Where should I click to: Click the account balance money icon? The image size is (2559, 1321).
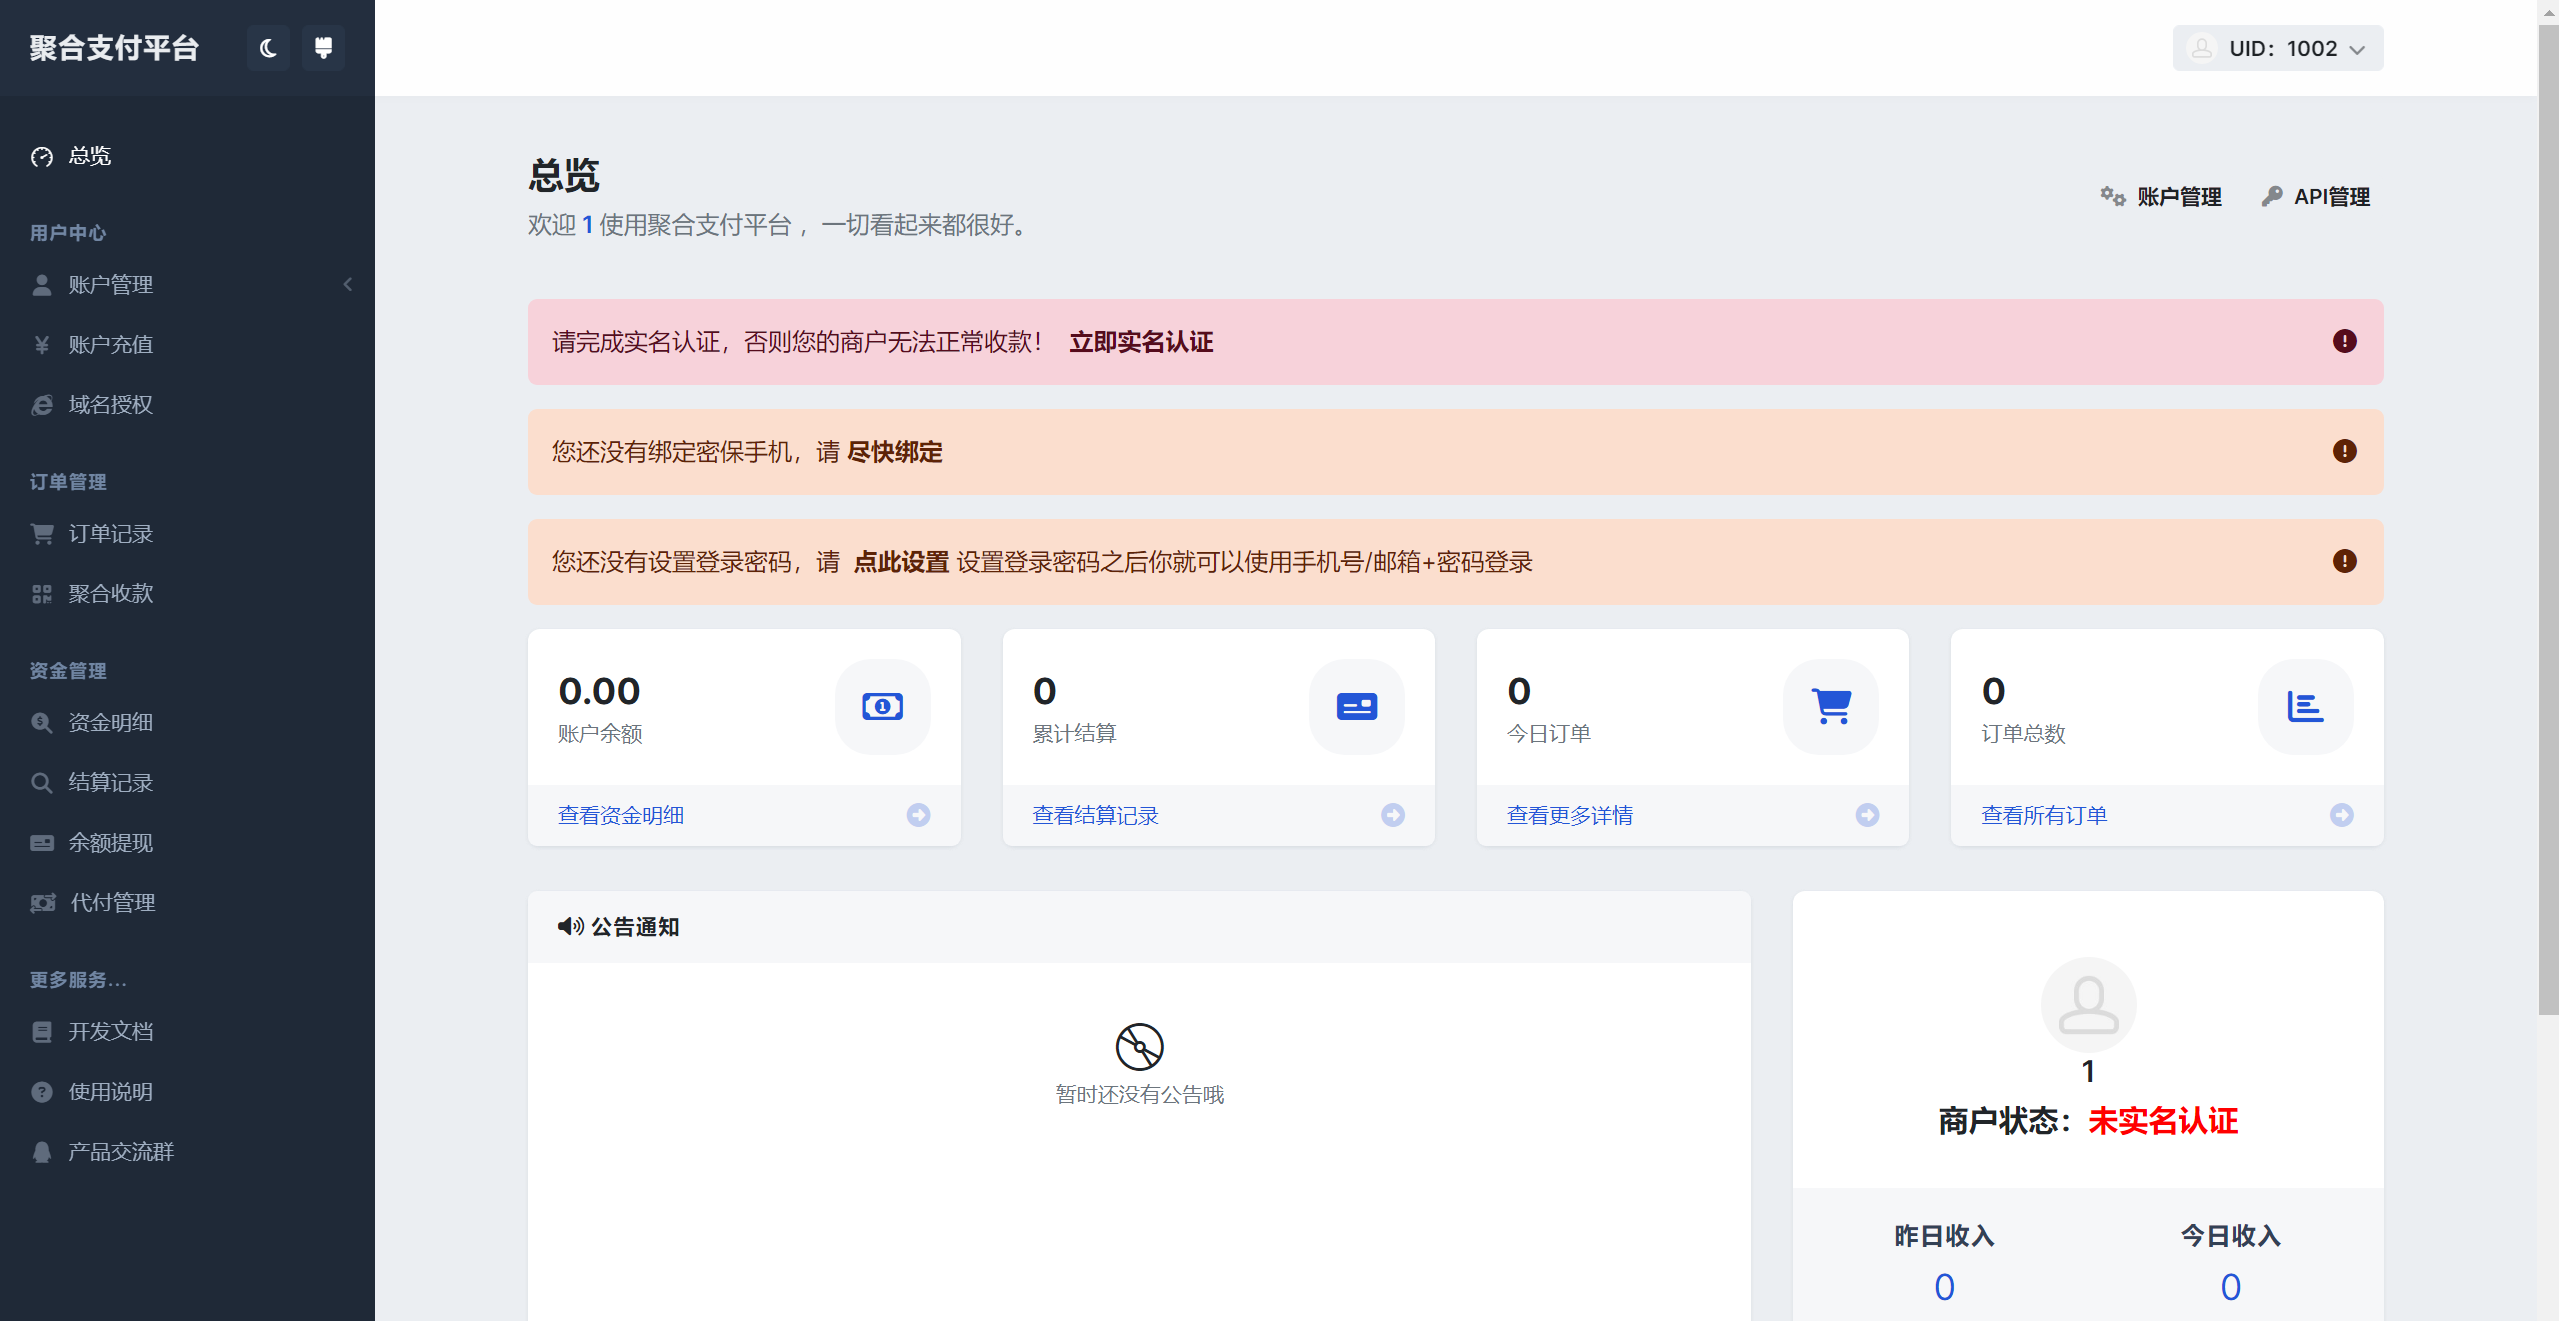coord(882,707)
